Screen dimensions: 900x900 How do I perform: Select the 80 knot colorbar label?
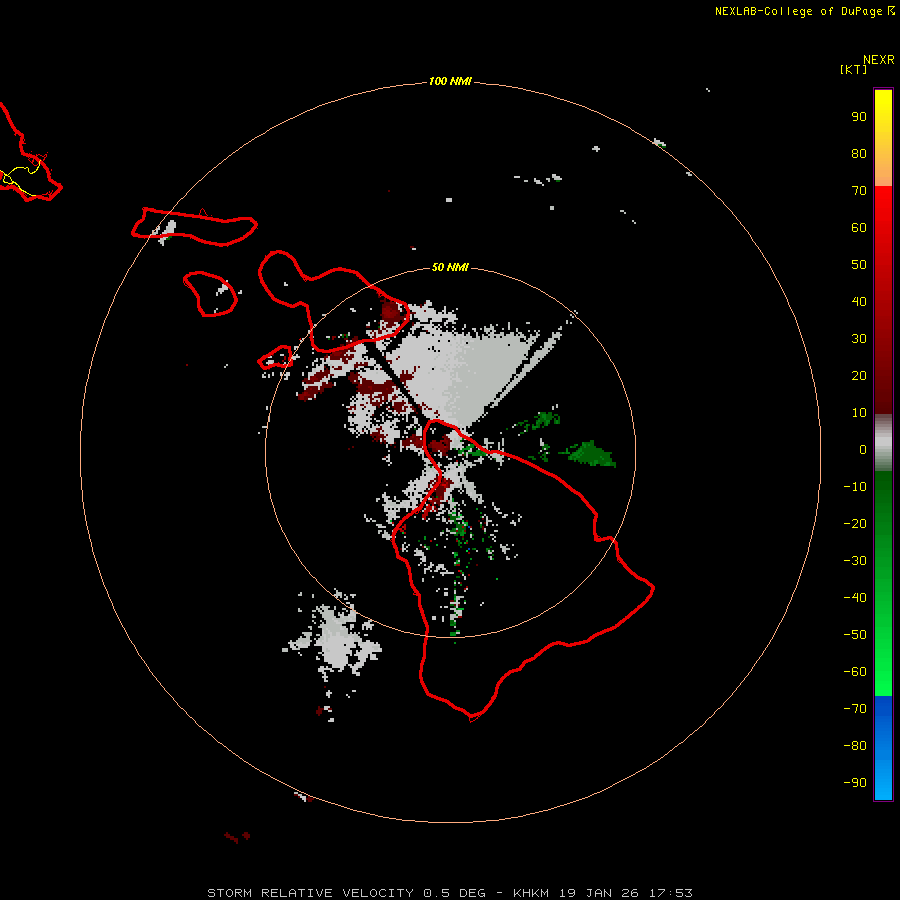point(859,154)
